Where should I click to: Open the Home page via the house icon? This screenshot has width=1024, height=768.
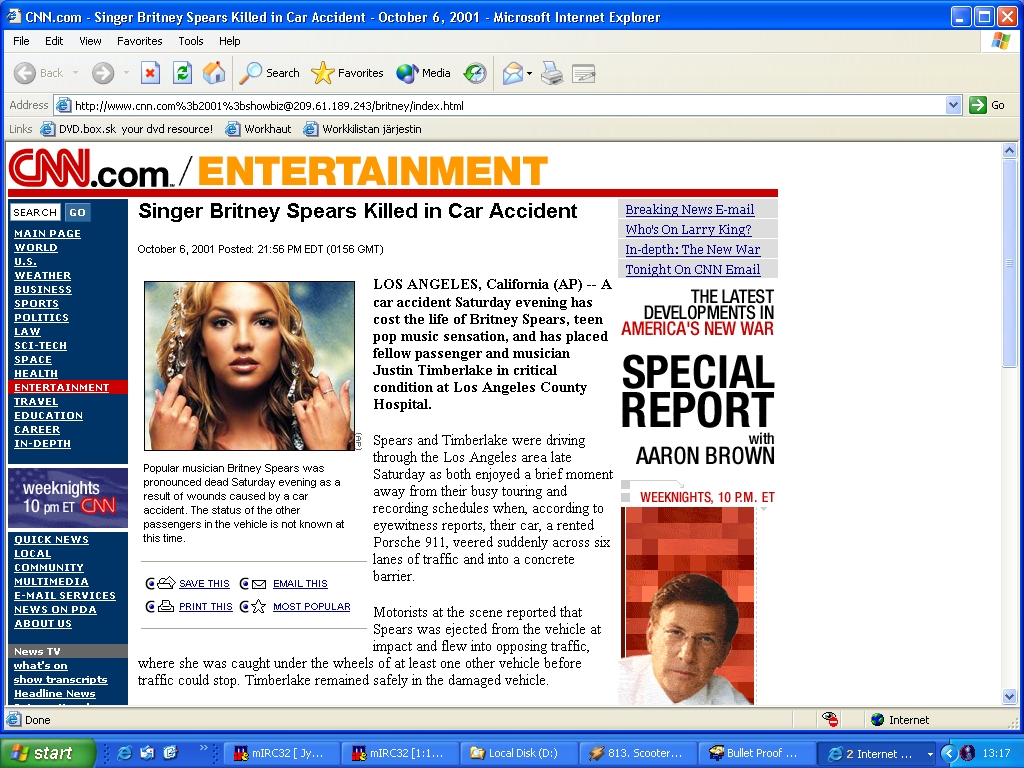(214, 73)
